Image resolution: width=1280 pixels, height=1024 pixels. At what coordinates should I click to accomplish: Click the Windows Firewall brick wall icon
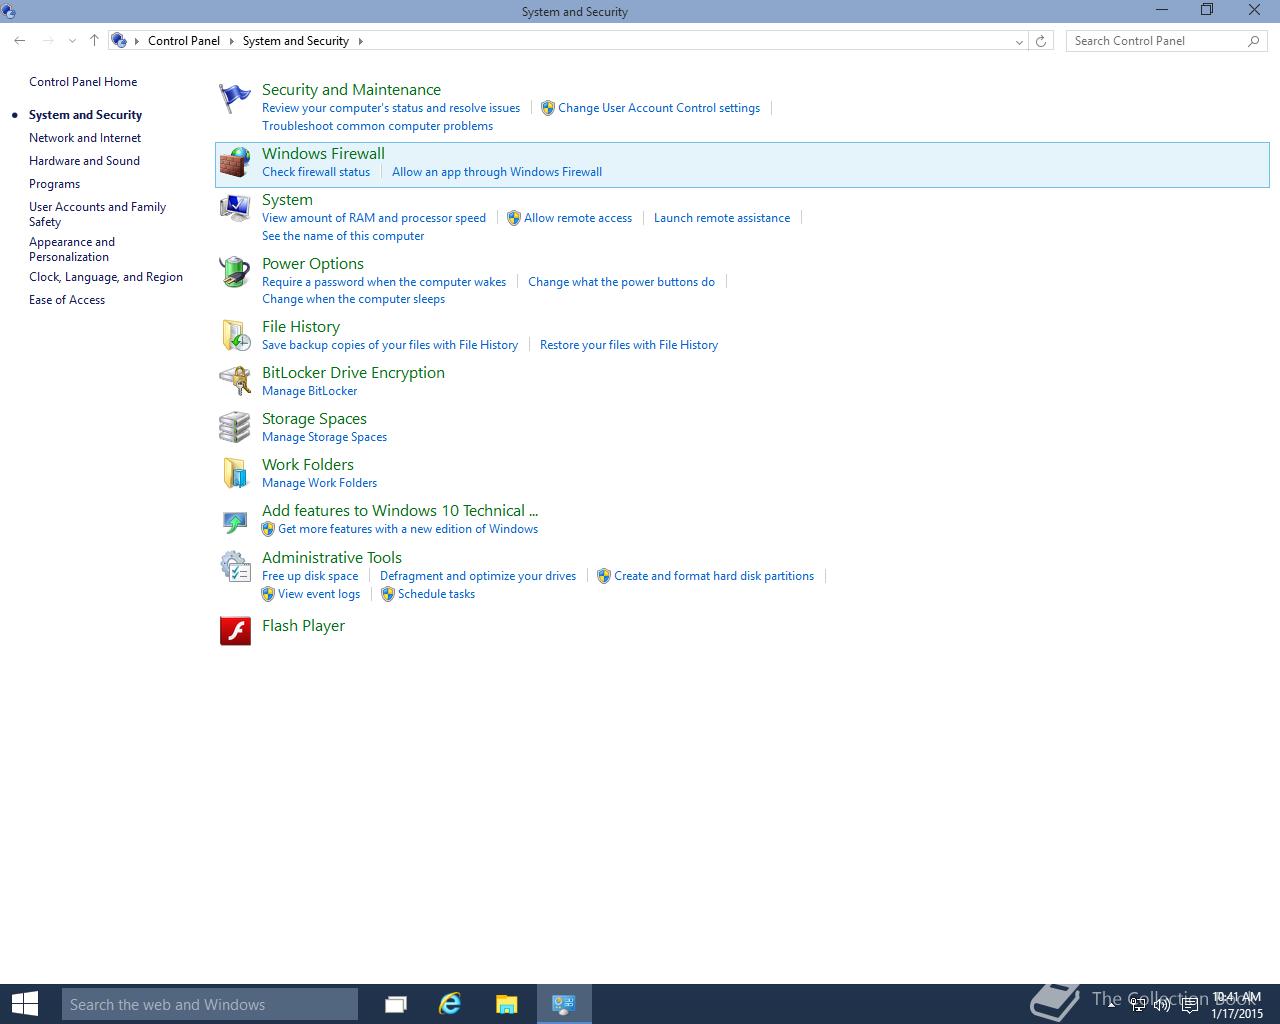pos(235,163)
